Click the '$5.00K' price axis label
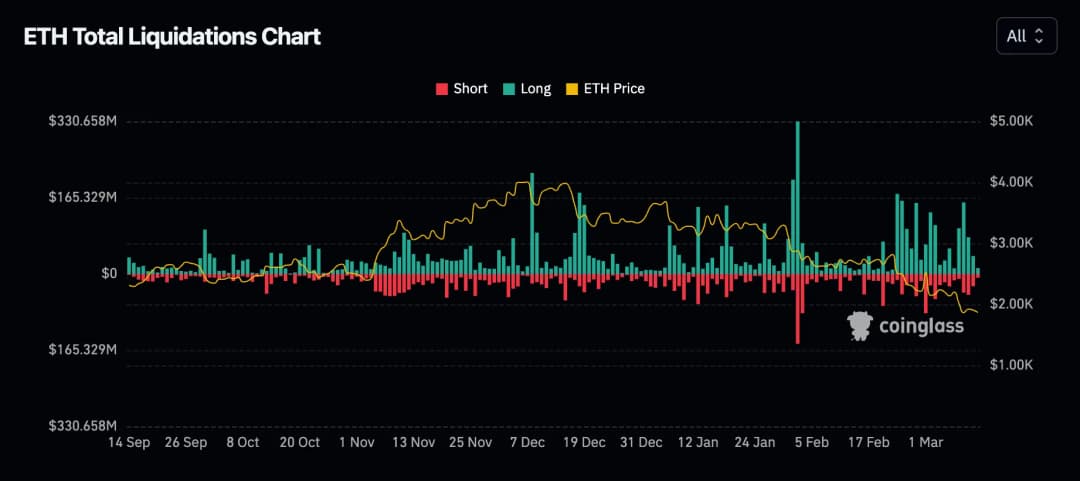This screenshot has width=1080, height=481. 1010,121
